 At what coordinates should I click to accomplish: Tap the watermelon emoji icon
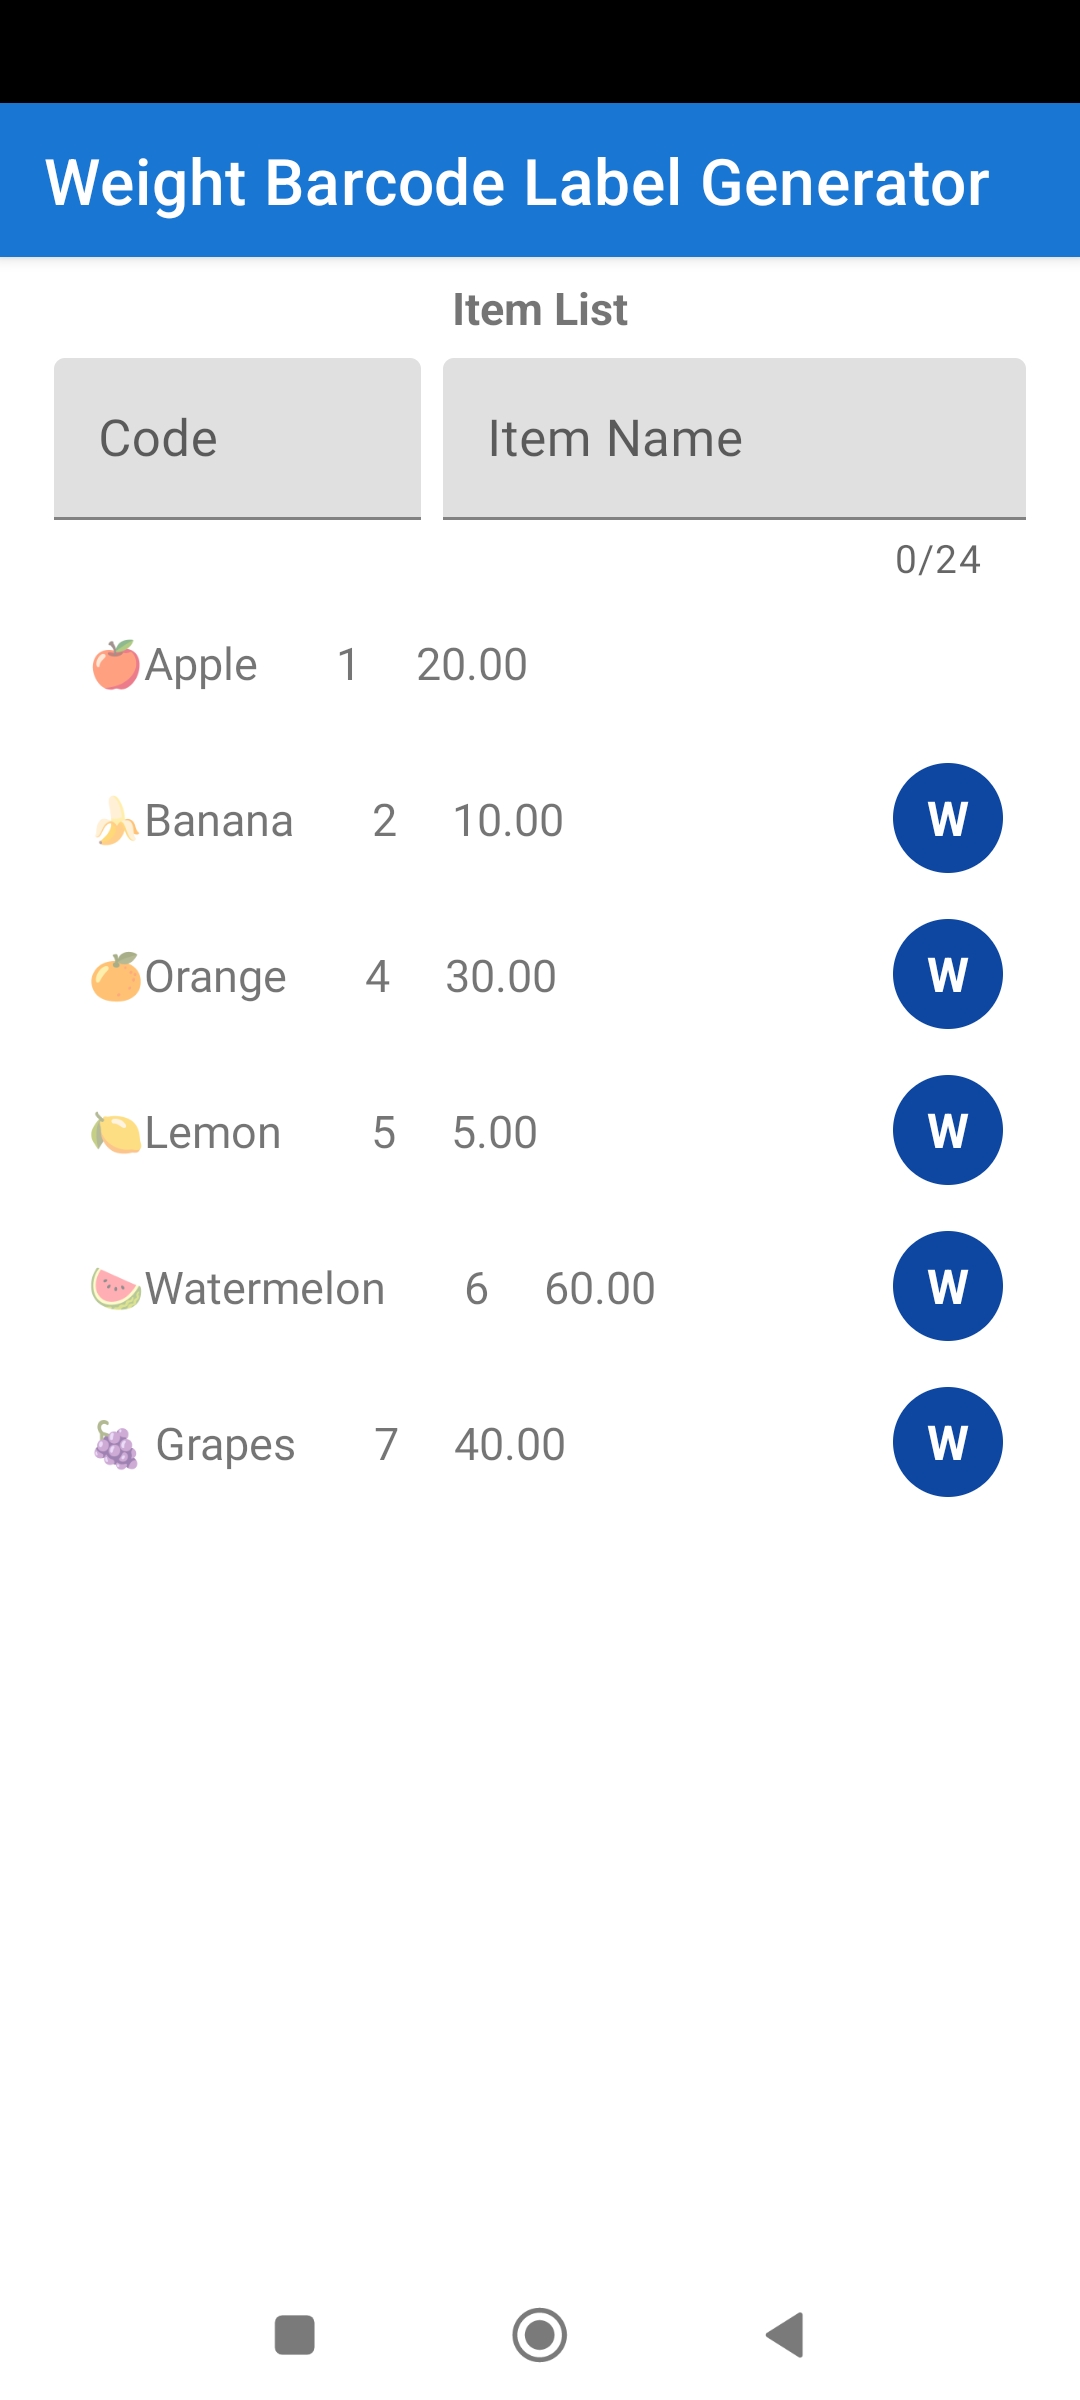(115, 1288)
